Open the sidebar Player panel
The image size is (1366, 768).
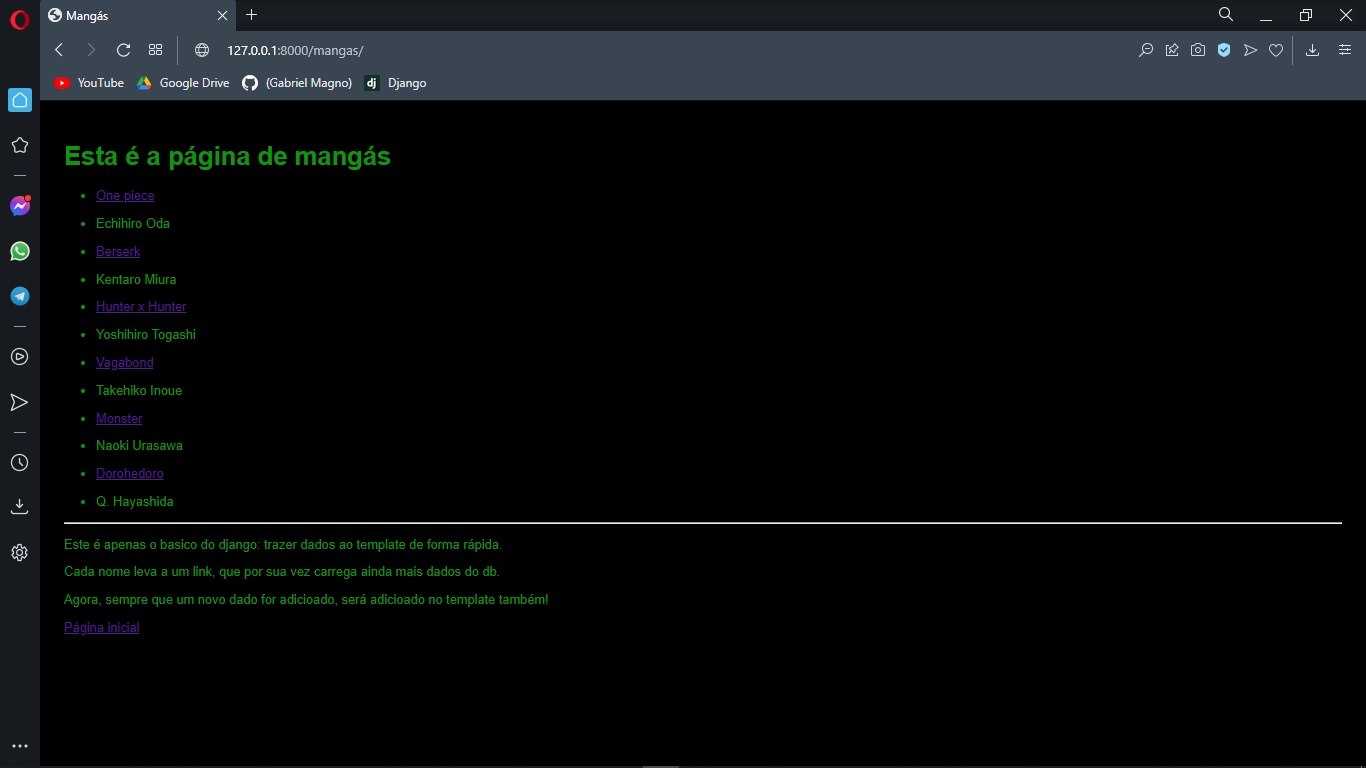pos(19,356)
